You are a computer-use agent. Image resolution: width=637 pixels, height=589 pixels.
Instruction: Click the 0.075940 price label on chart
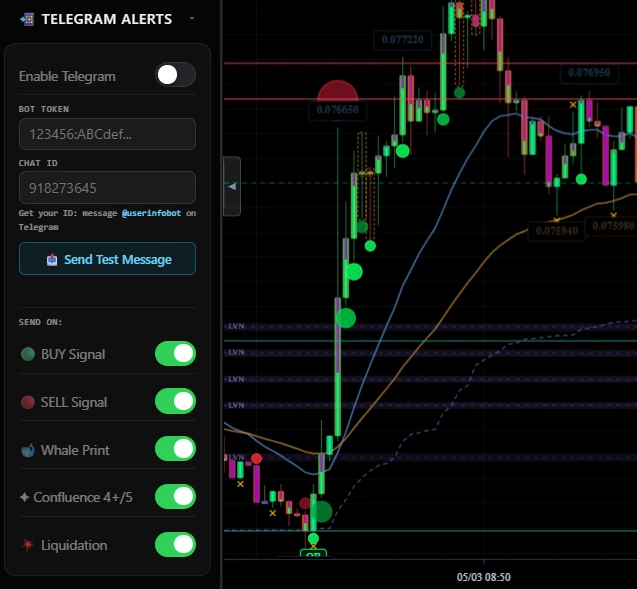(x=557, y=231)
